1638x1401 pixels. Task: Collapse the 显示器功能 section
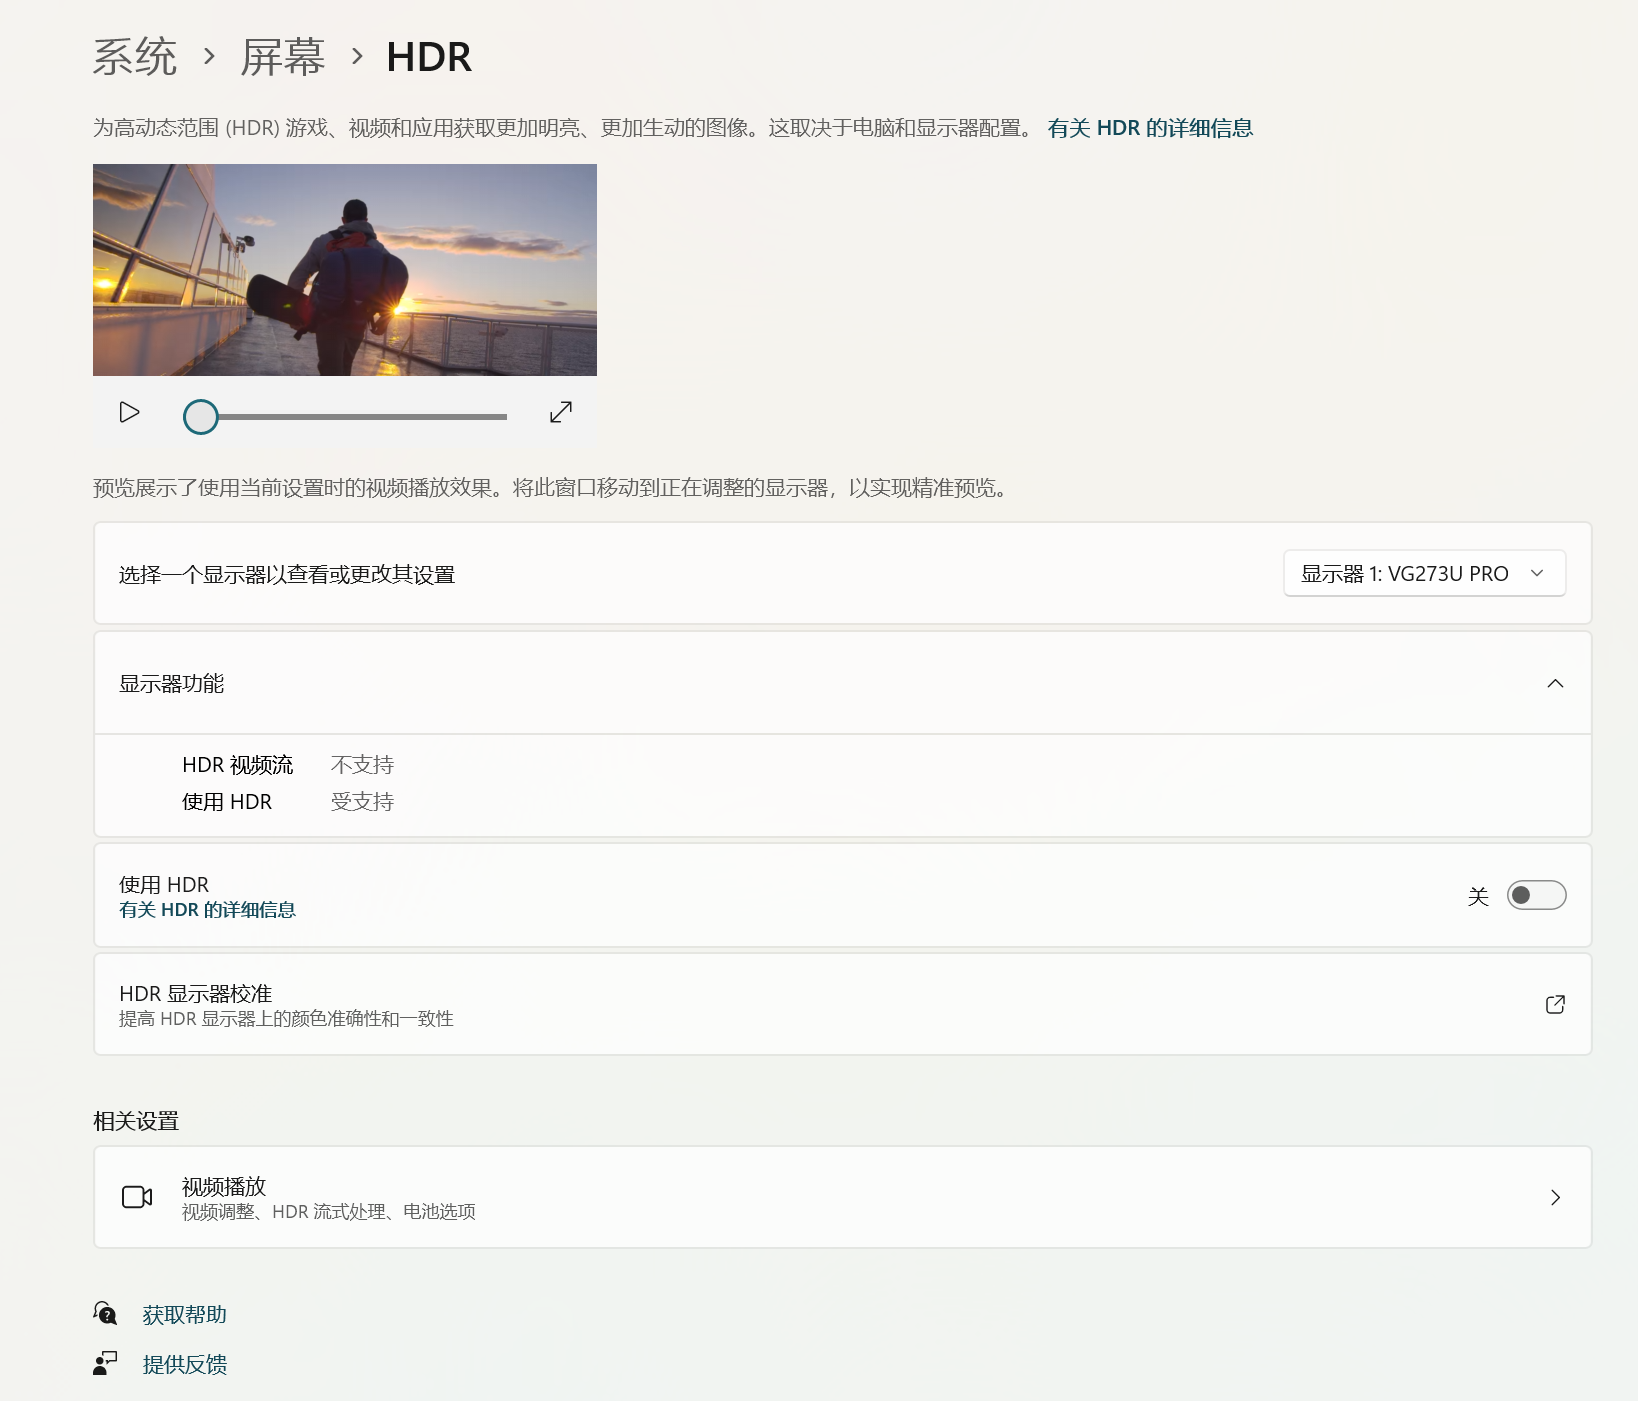click(x=1555, y=683)
